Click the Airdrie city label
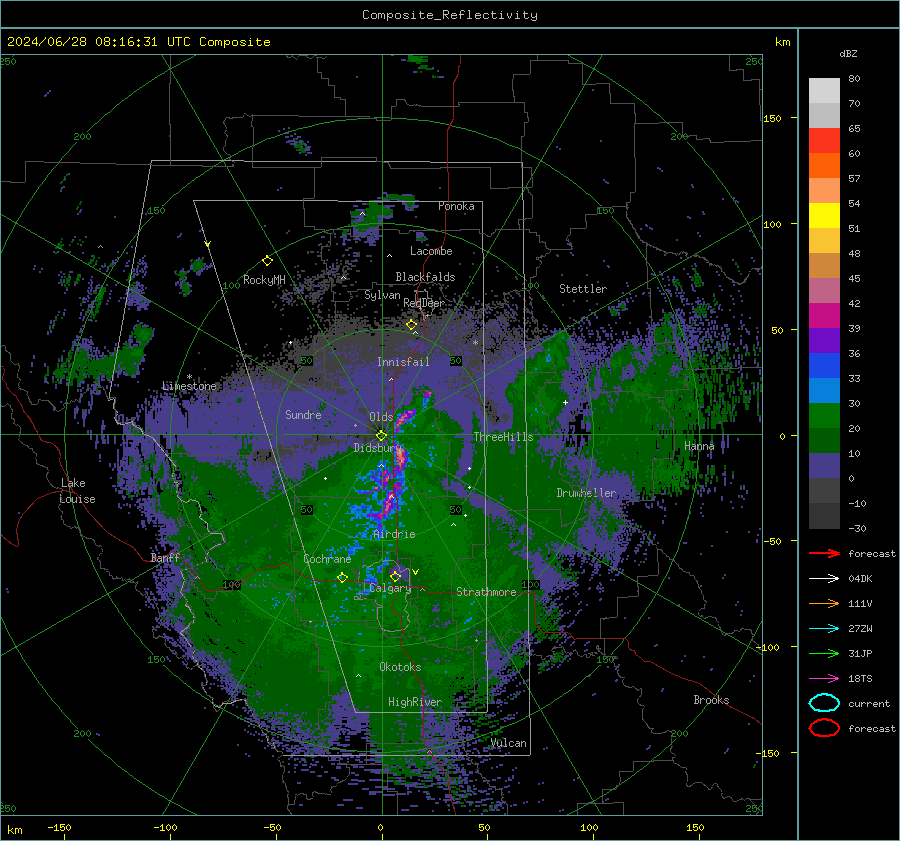Viewport: 900px width, 841px height. coord(394,534)
